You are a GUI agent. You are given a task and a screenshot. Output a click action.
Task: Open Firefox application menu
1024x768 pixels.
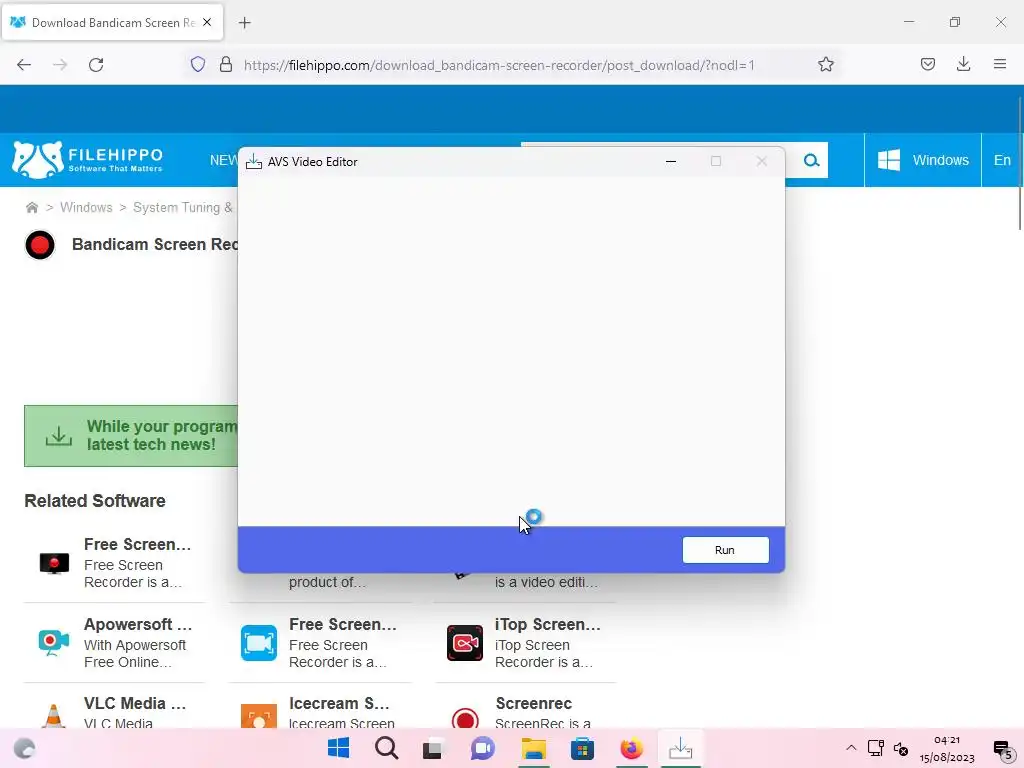point(1000,64)
